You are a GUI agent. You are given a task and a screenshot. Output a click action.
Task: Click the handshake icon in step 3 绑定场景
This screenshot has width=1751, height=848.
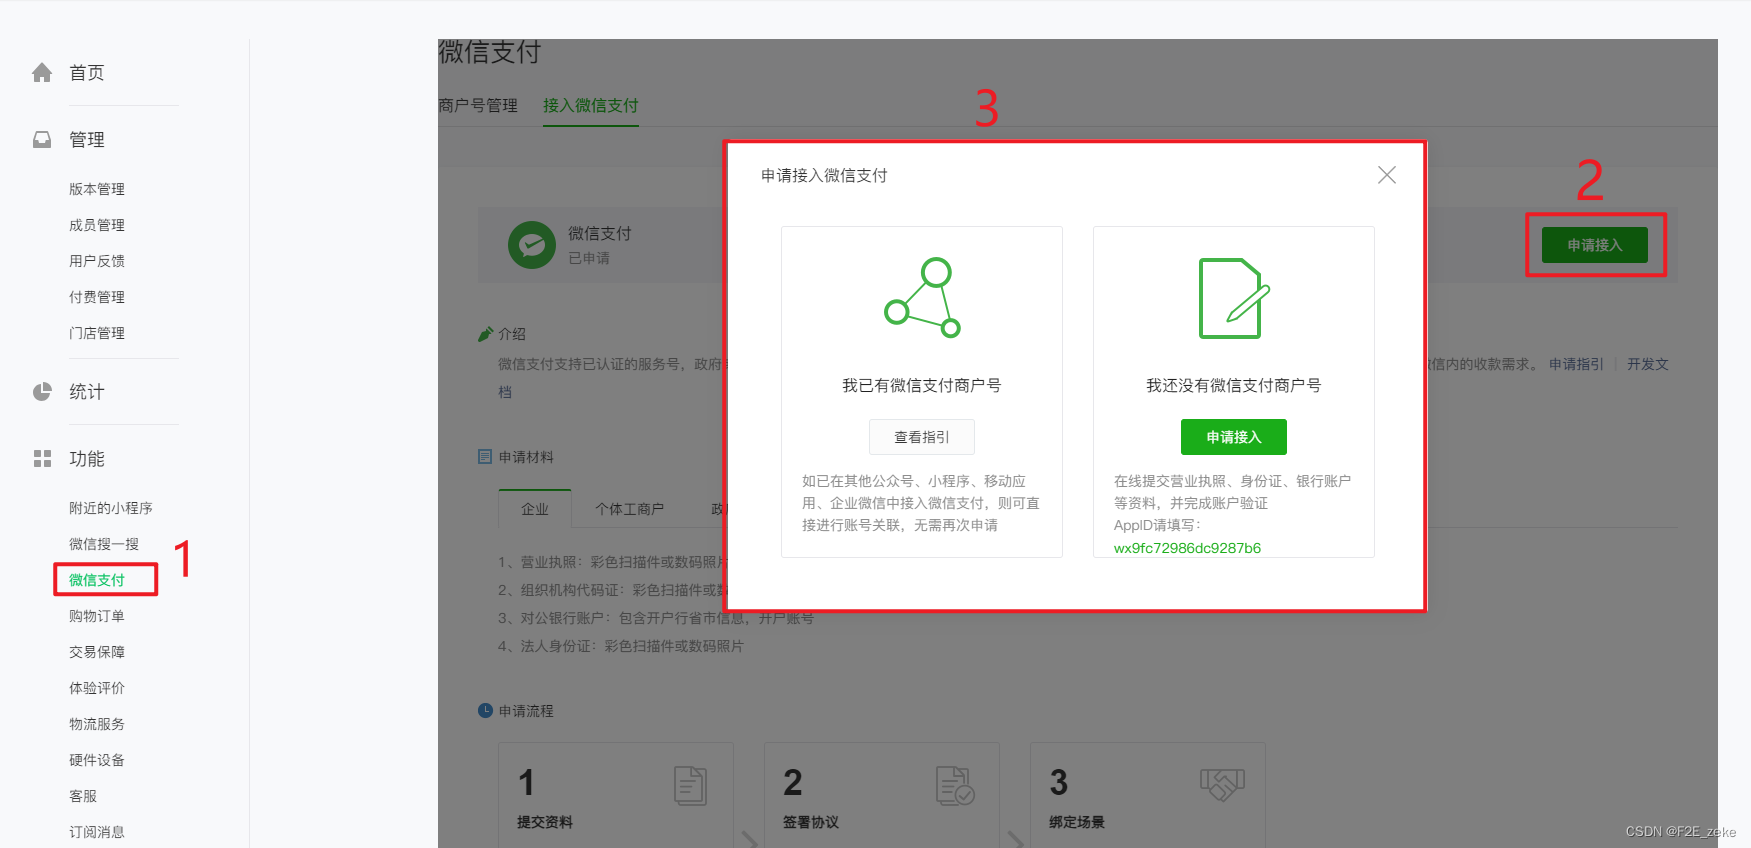pyautogui.click(x=1222, y=785)
